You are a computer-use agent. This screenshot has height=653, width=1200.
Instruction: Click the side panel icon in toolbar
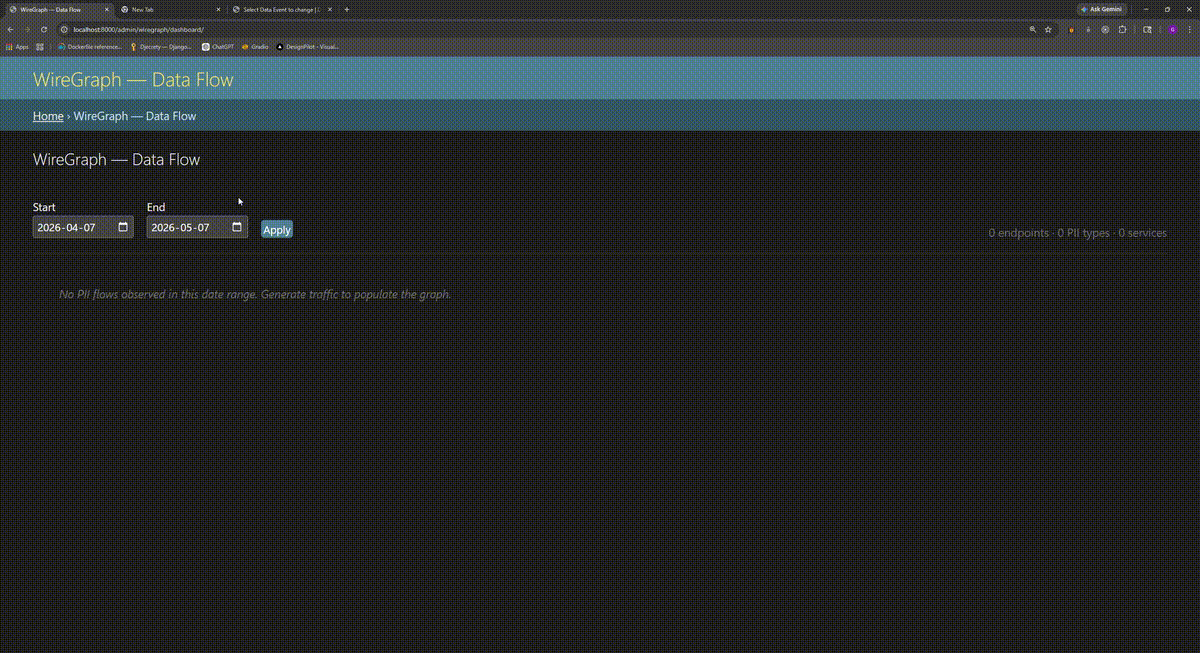[x=1148, y=30]
